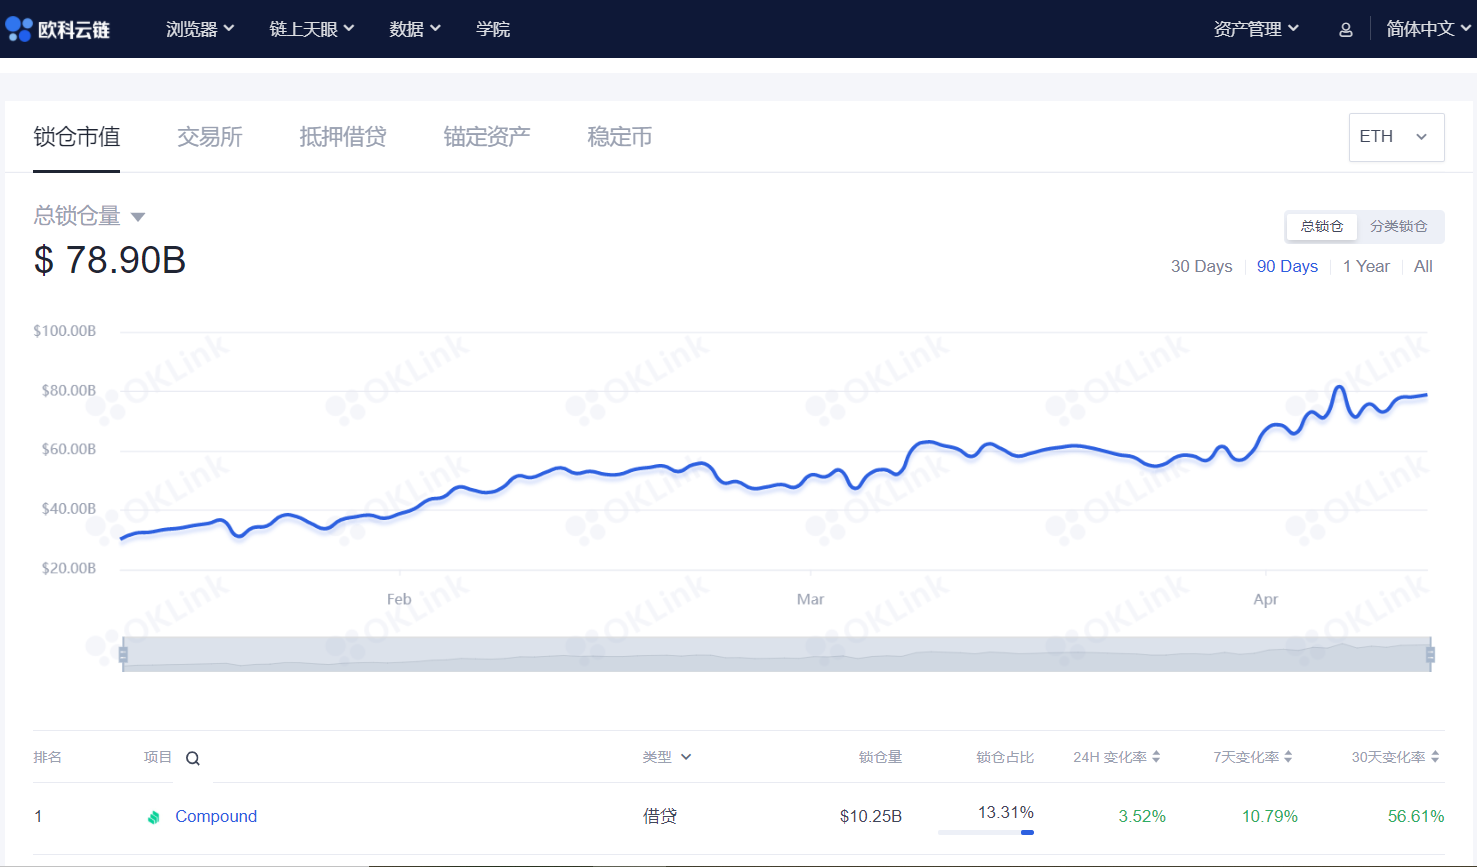Go to 学院 in the navigation
This screenshot has height=867, width=1477.
point(493,29)
